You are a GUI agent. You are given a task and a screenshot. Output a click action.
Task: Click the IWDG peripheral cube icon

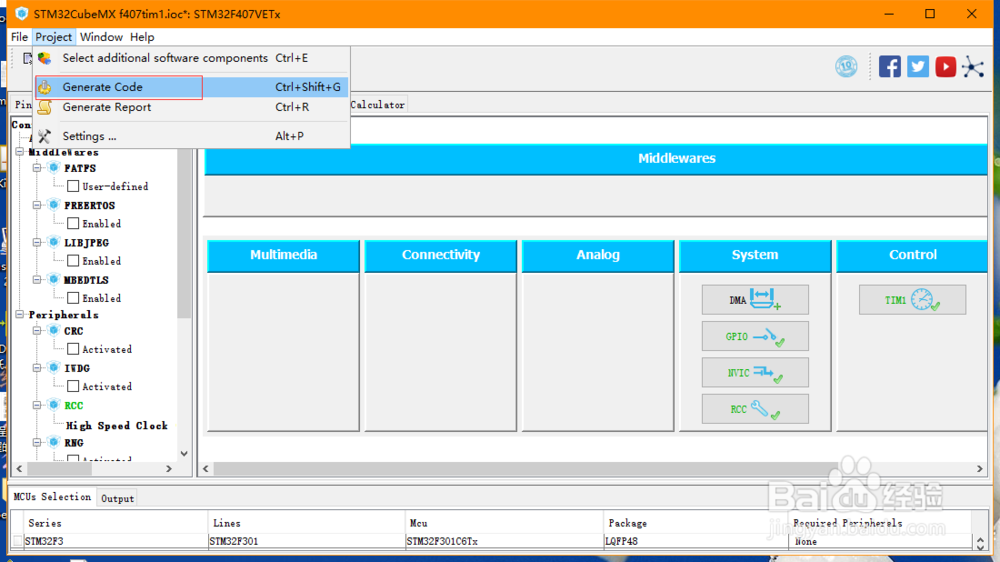54,368
